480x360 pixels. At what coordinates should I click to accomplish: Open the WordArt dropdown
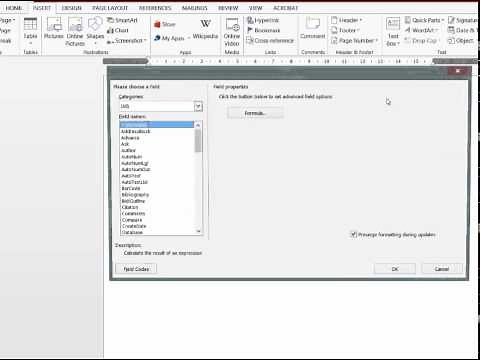click(x=421, y=30)
